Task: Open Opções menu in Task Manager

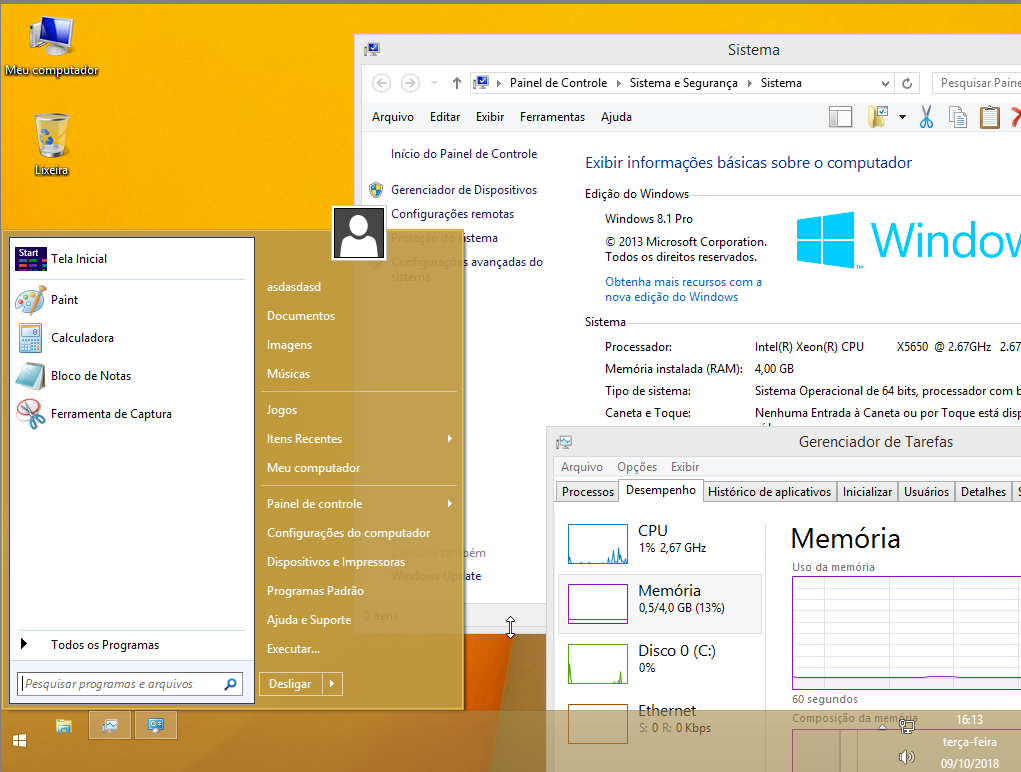Action: (637, 467)
